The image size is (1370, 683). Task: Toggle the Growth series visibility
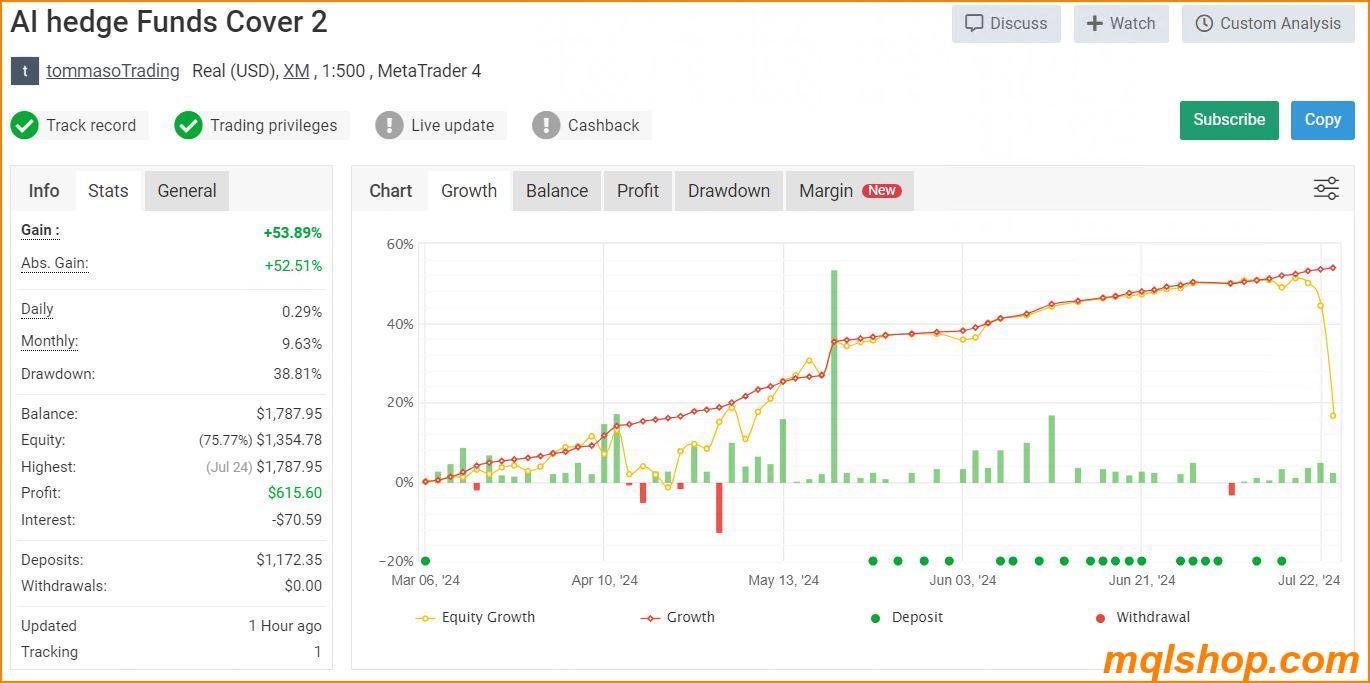pyautogui.click(x=677, y=617)
